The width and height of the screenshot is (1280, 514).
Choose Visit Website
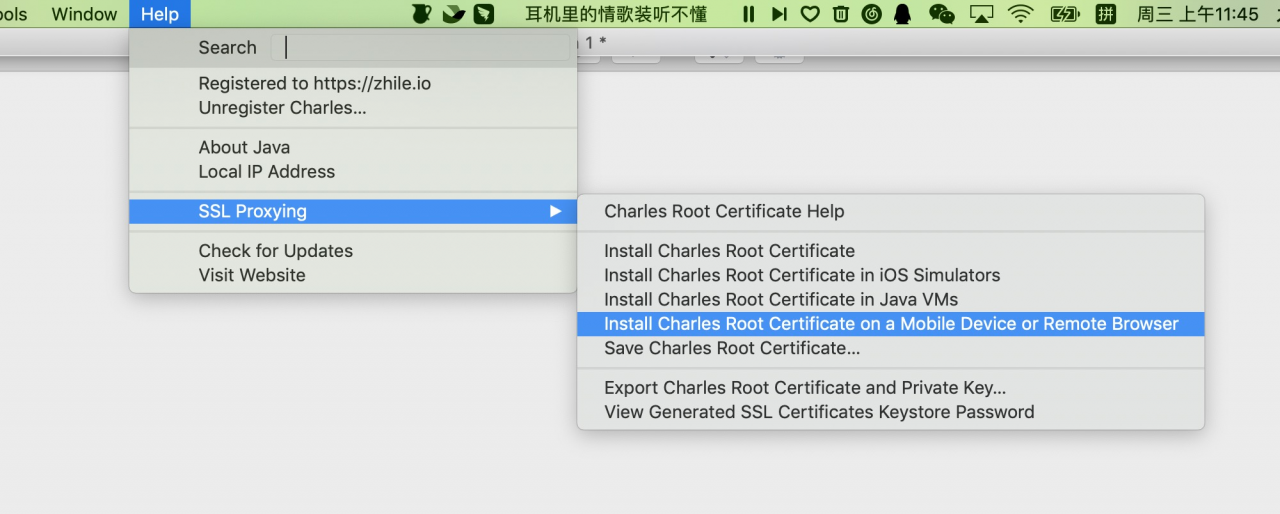[x=353, y=275]
